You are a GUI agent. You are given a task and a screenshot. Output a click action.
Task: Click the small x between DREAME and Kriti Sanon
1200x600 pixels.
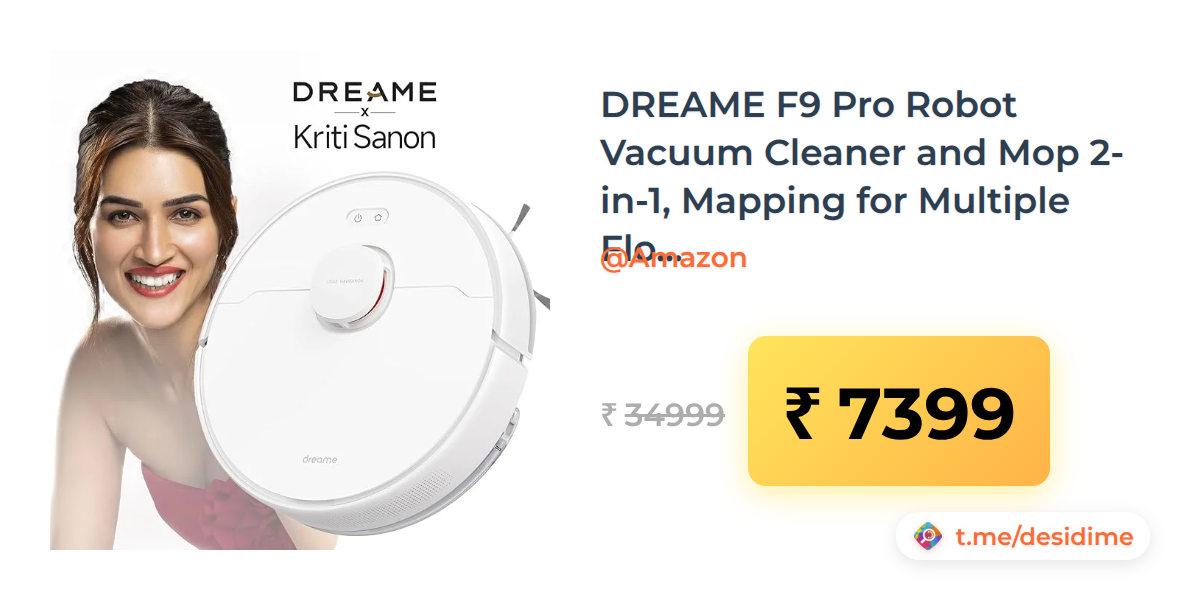365,112
